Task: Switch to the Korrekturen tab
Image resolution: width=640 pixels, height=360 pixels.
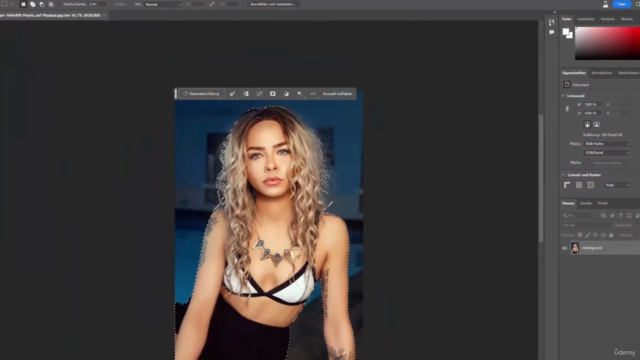Action: tap(602, 73)
